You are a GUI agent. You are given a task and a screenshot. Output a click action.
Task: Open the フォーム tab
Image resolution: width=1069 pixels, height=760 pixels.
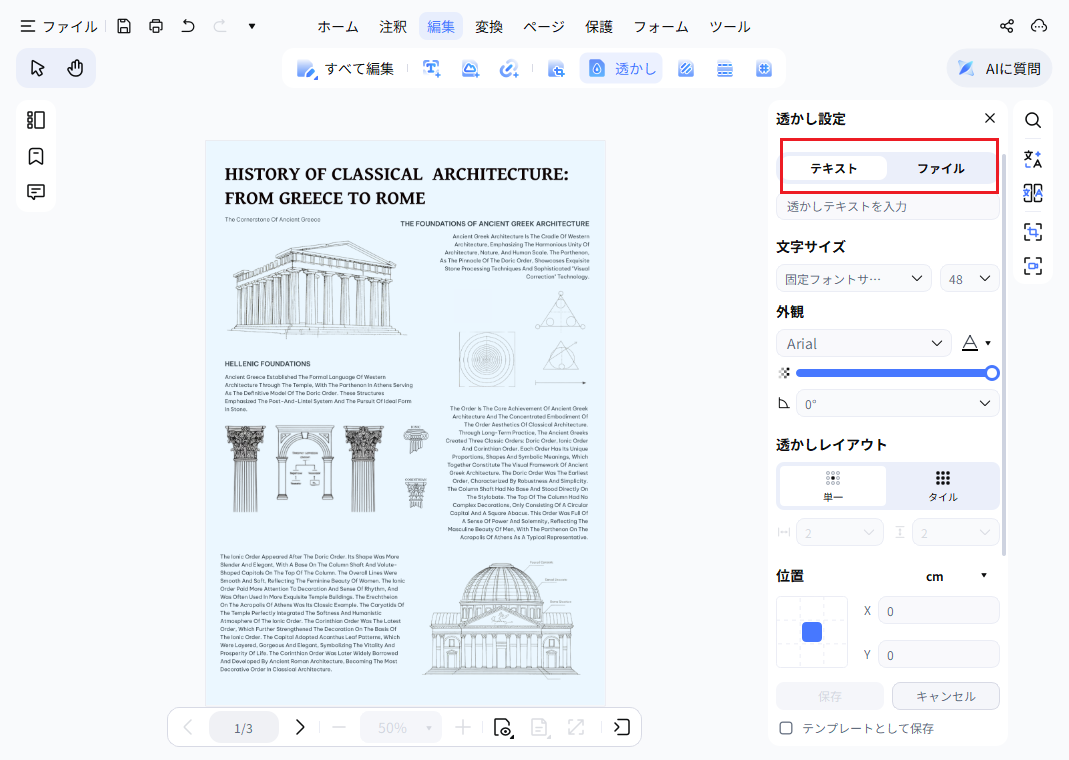(x=661, y=27)
